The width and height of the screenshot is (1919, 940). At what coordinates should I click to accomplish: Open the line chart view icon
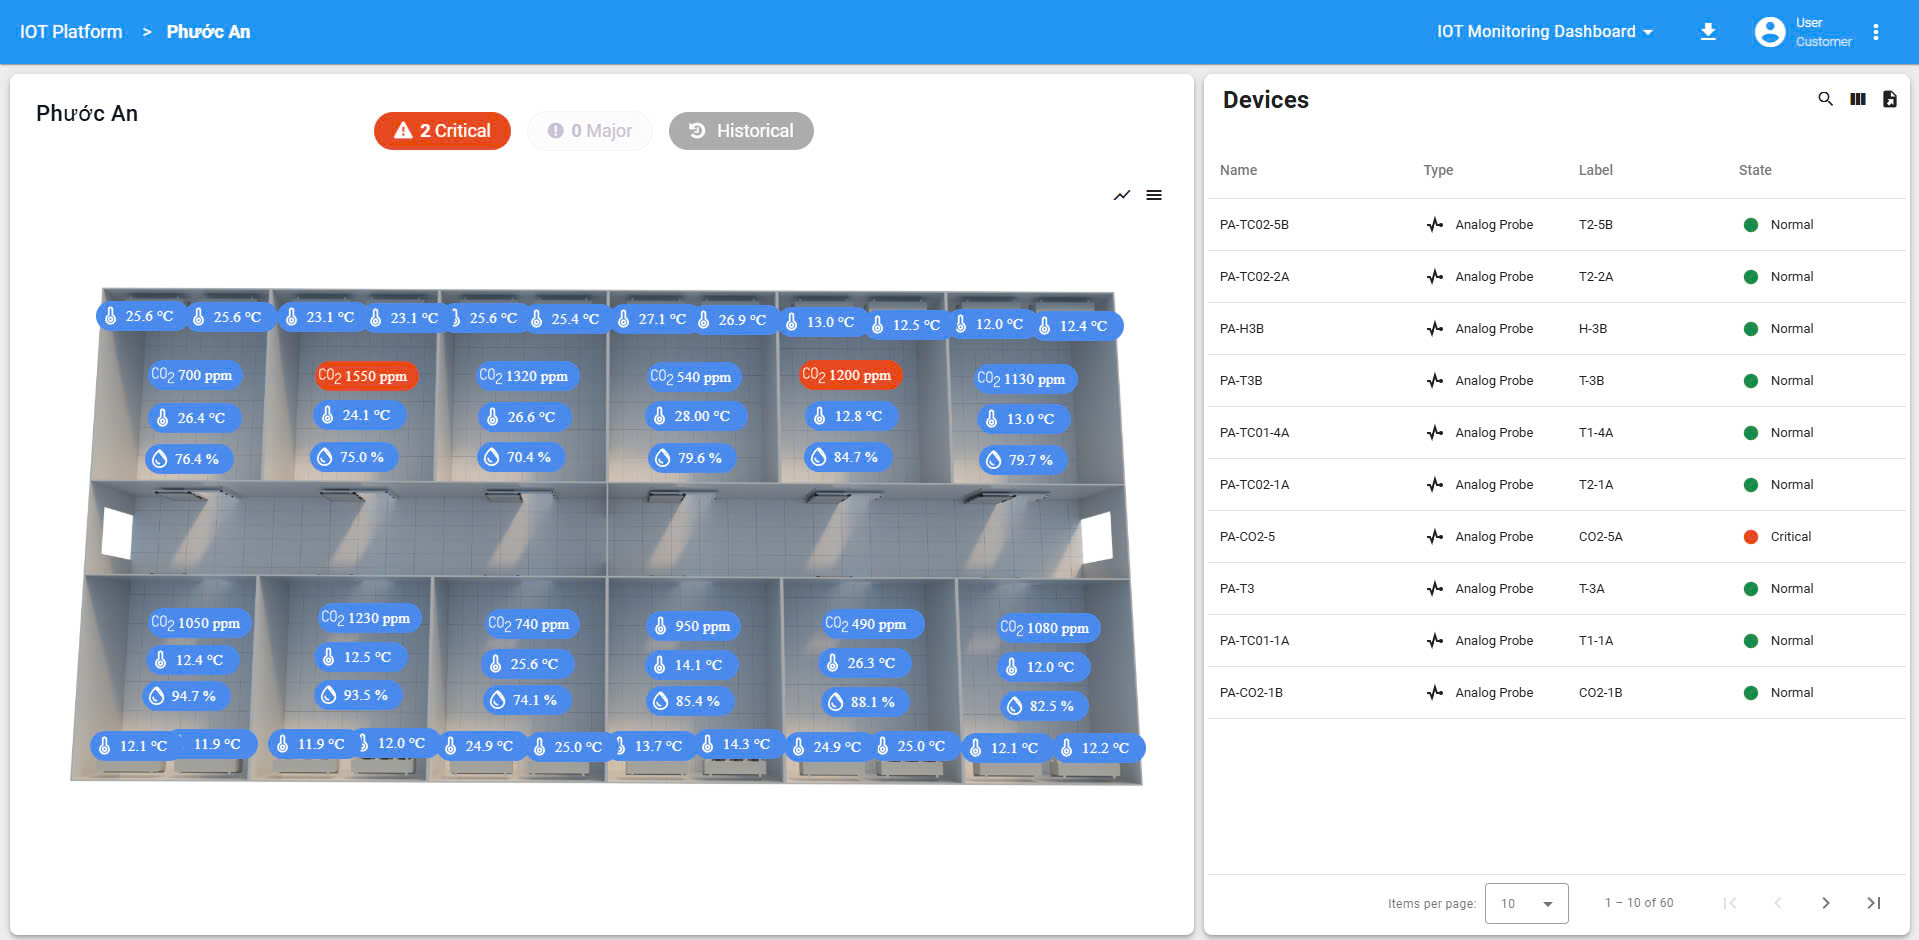pos(1122,195)
